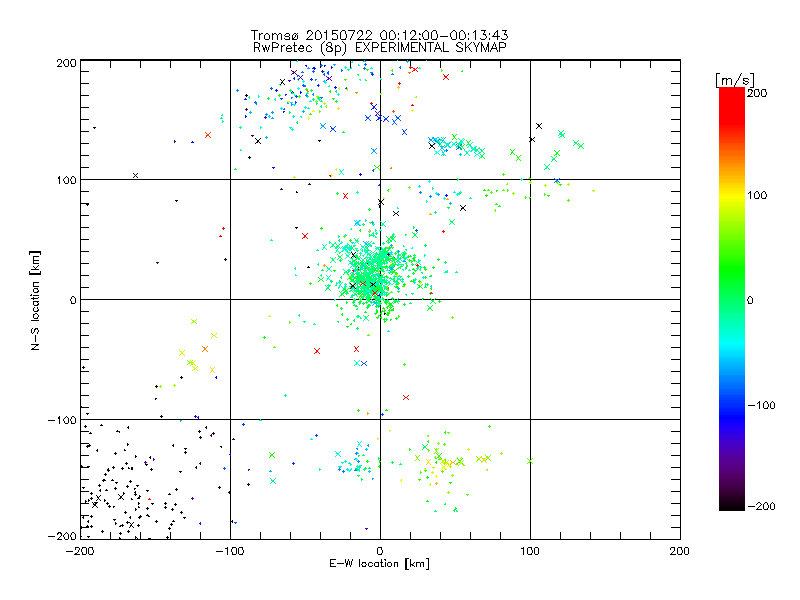Click the colorbar tick label '100'
The width and height of the screenshot is (800, 600).
757,195
